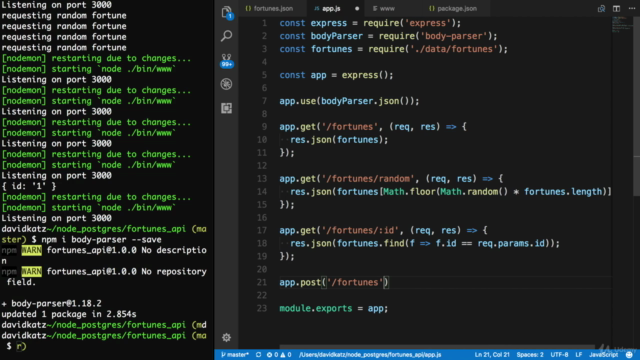This screenshot has height=360, width=640.
Task: Click Ln 21, Col 21 in status bar
Action: (492, 355)
